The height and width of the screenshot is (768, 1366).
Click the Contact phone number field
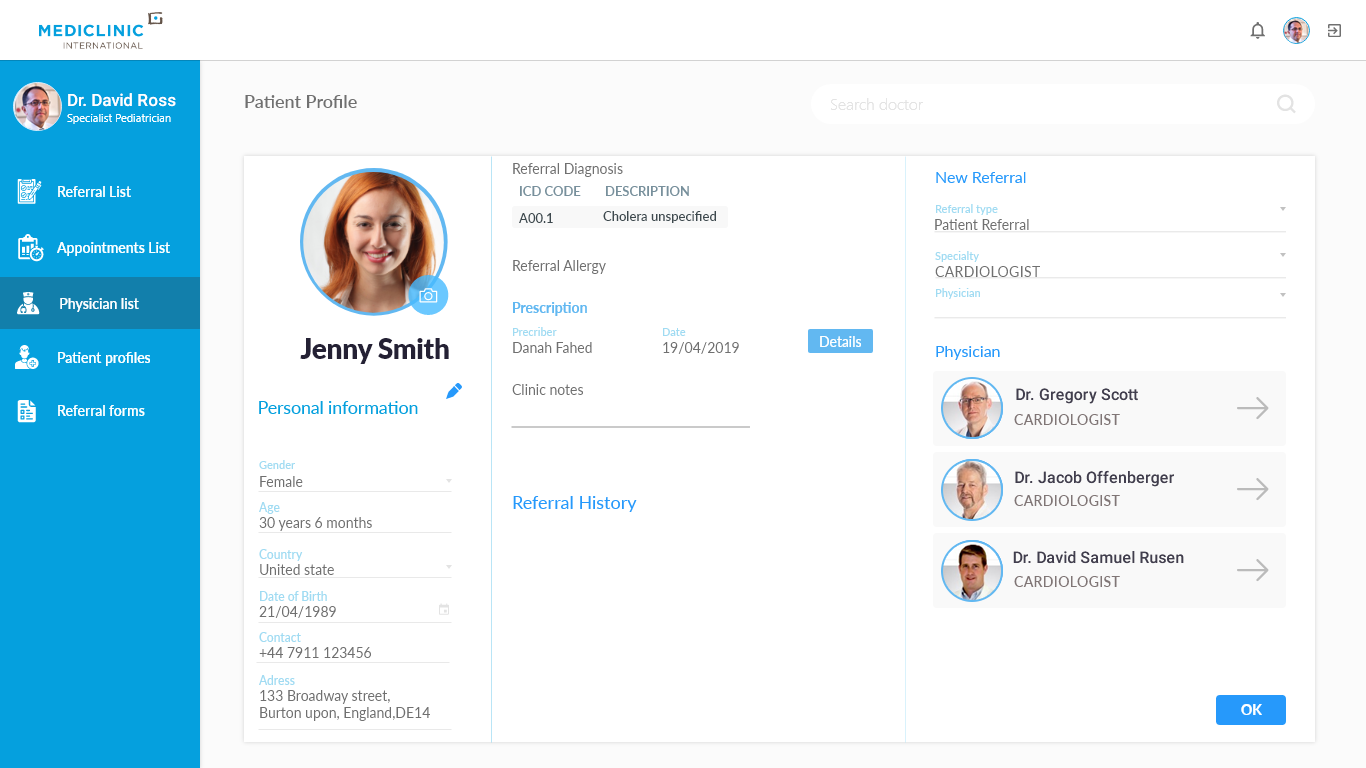(315, 653)
